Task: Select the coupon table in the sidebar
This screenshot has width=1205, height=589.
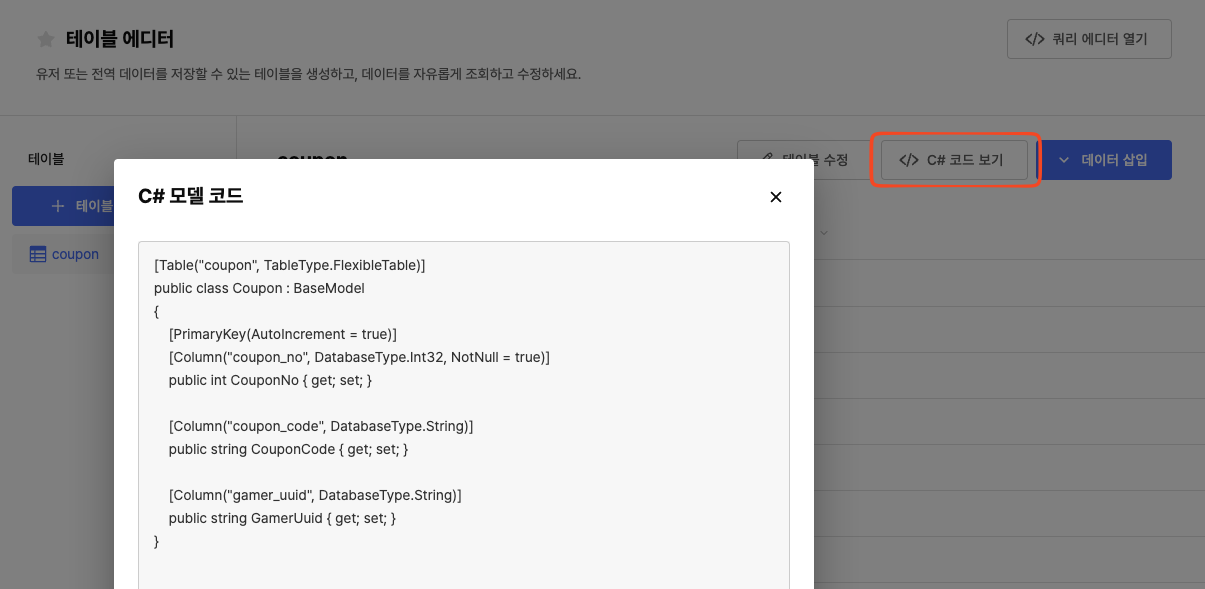Action: (75, 254)
